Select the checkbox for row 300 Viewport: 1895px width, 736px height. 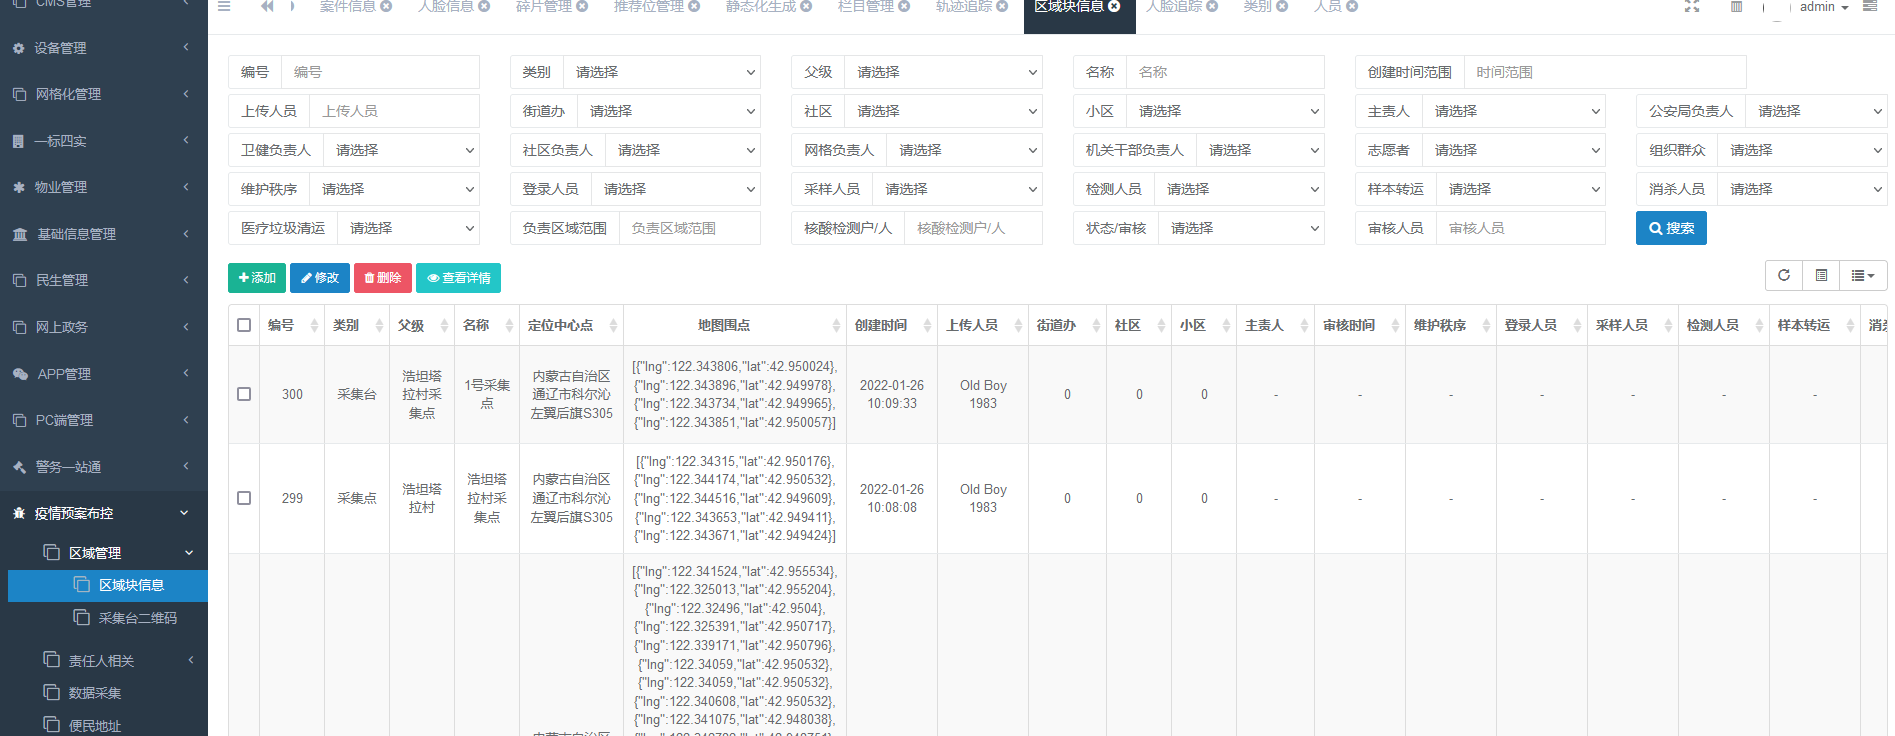click(244, 394)
